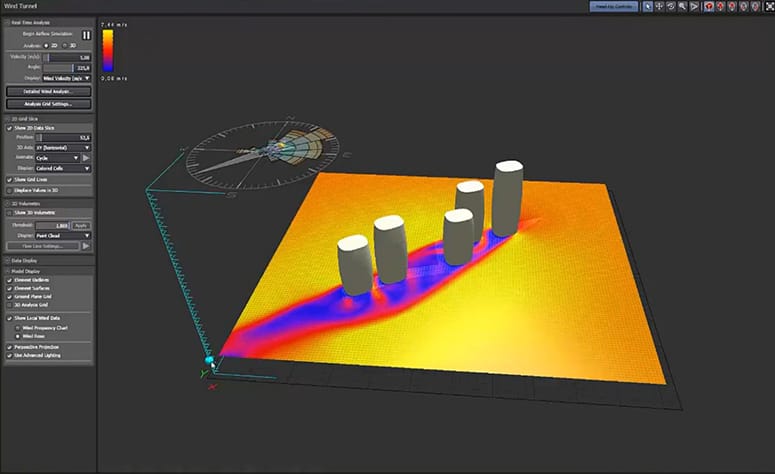Select the pan view tool
This screenshot has width=775, height=474.
click(659, 6)
